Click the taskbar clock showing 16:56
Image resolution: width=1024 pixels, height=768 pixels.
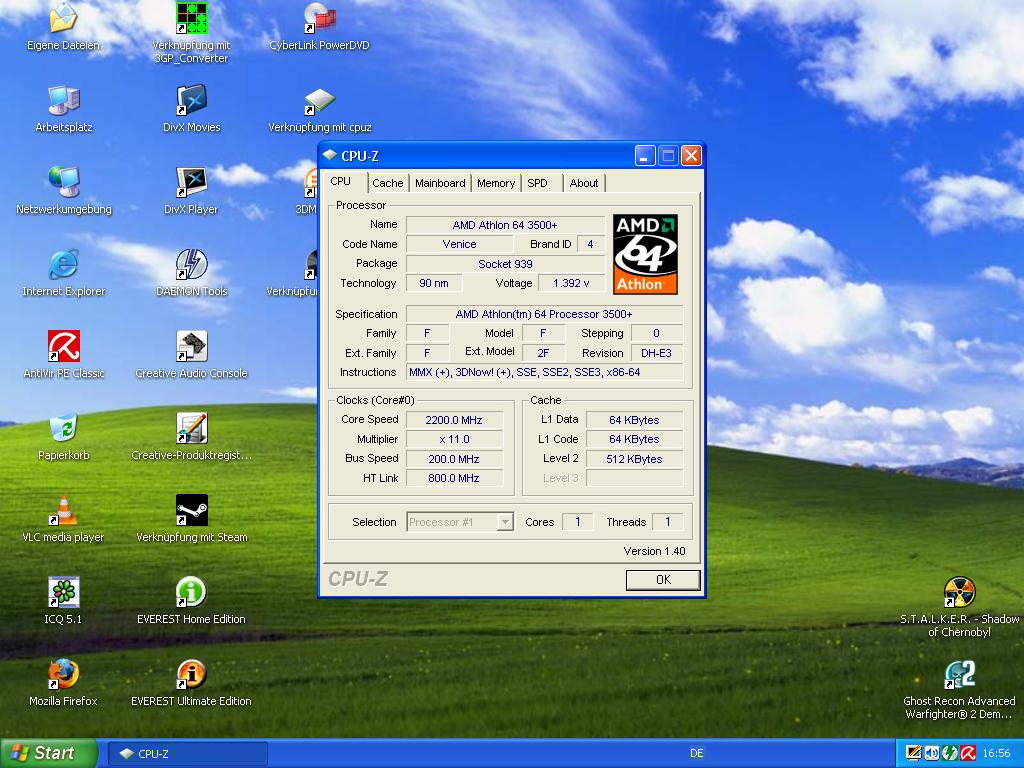coord(996,753)
